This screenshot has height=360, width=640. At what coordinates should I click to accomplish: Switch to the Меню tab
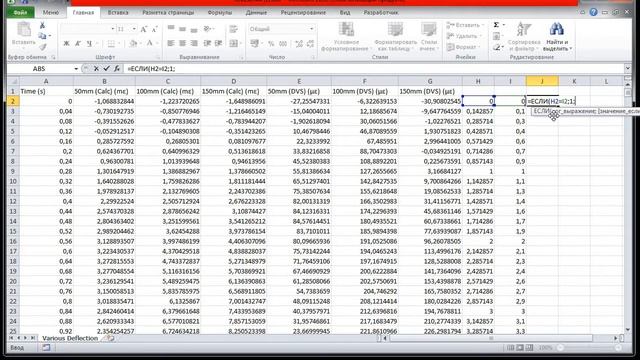coord(51,13)
